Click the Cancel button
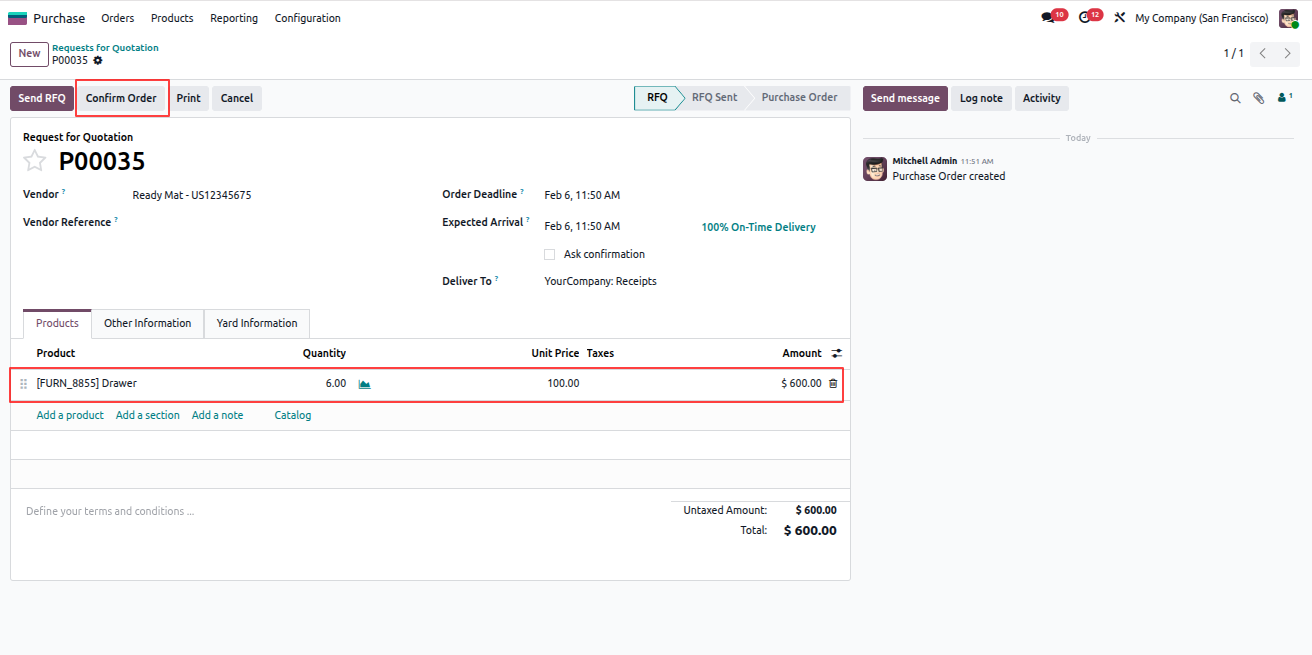This screenshot has width=1312, height=655. click(x=237, y=98)
